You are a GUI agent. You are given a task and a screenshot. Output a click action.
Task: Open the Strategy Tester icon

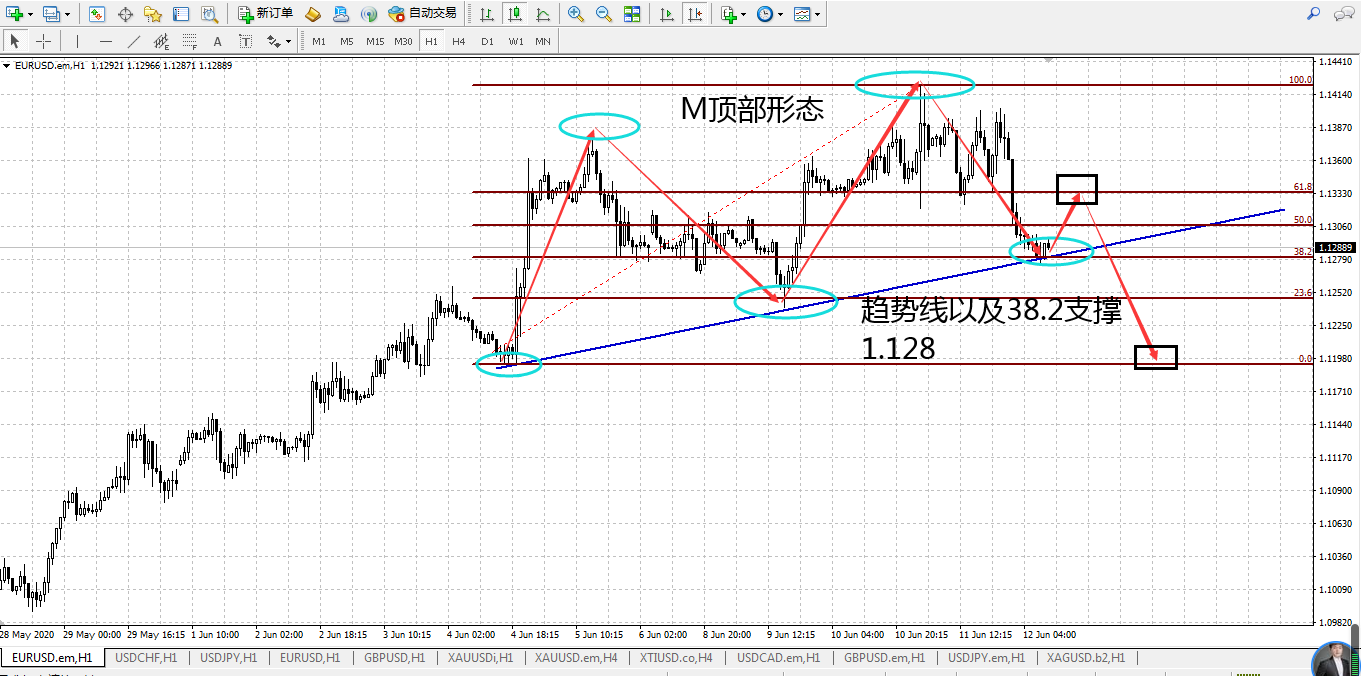click(209, 14)
